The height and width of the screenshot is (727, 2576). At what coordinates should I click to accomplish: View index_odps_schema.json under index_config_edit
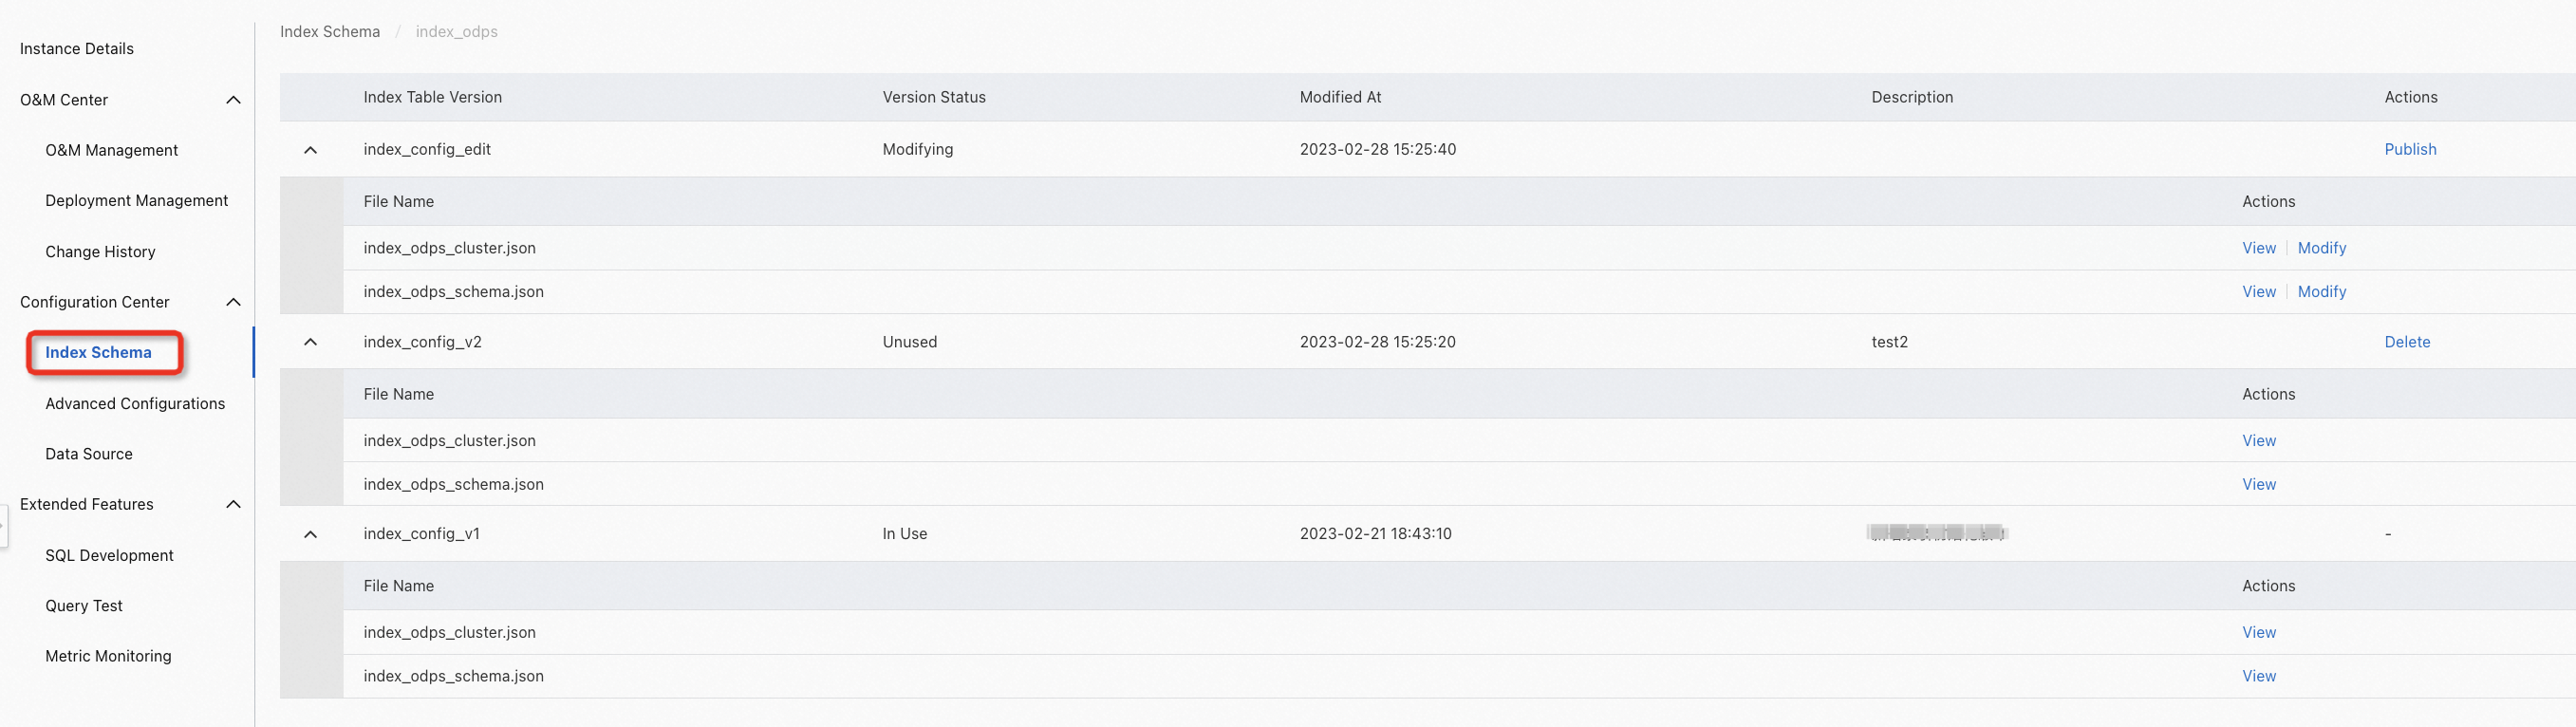coord(2258,292)
